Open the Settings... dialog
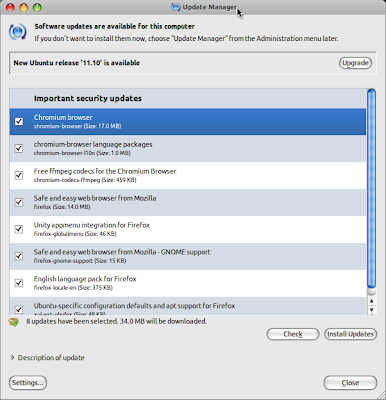Screen dimensions: 386x400 coord(28,382)
